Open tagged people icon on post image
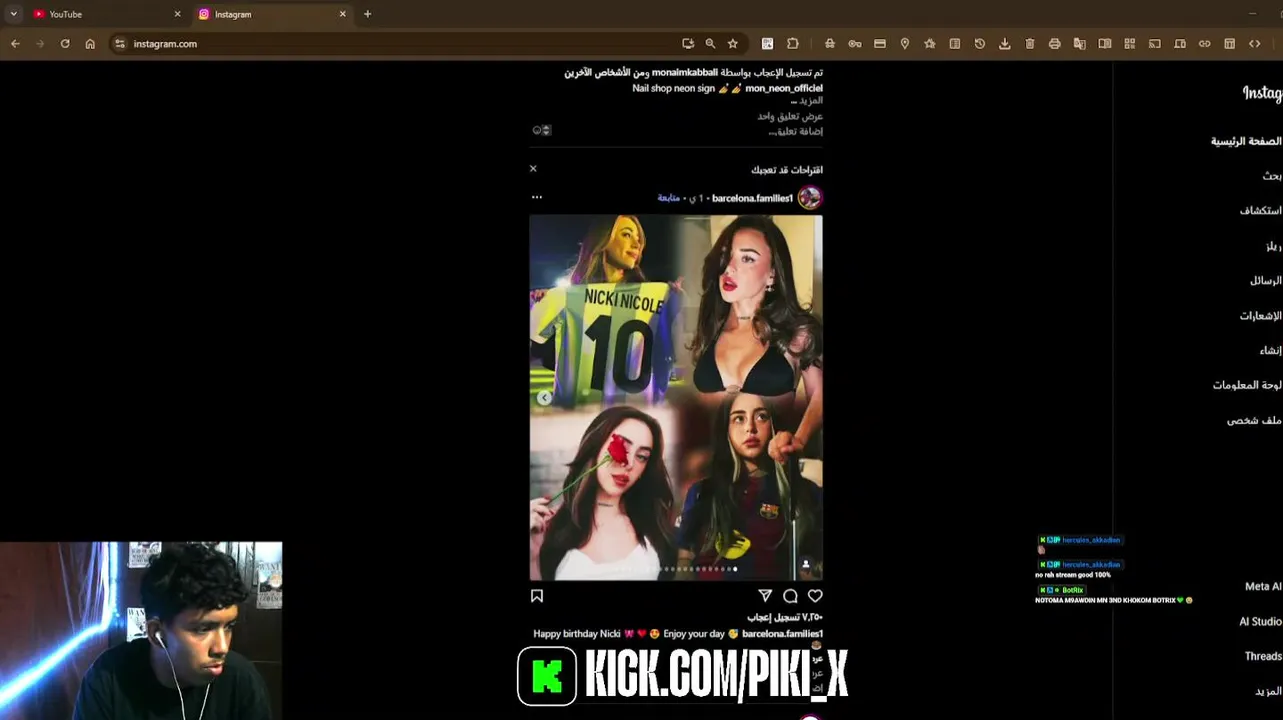This screenshot has width=1283, height=720. (806, 564)
